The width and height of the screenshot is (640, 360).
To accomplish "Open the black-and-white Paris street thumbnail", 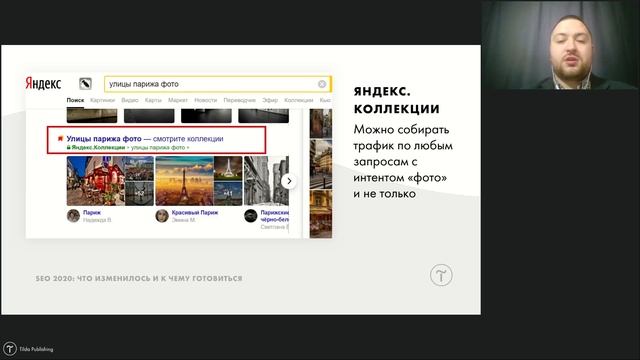I will 266,181.
